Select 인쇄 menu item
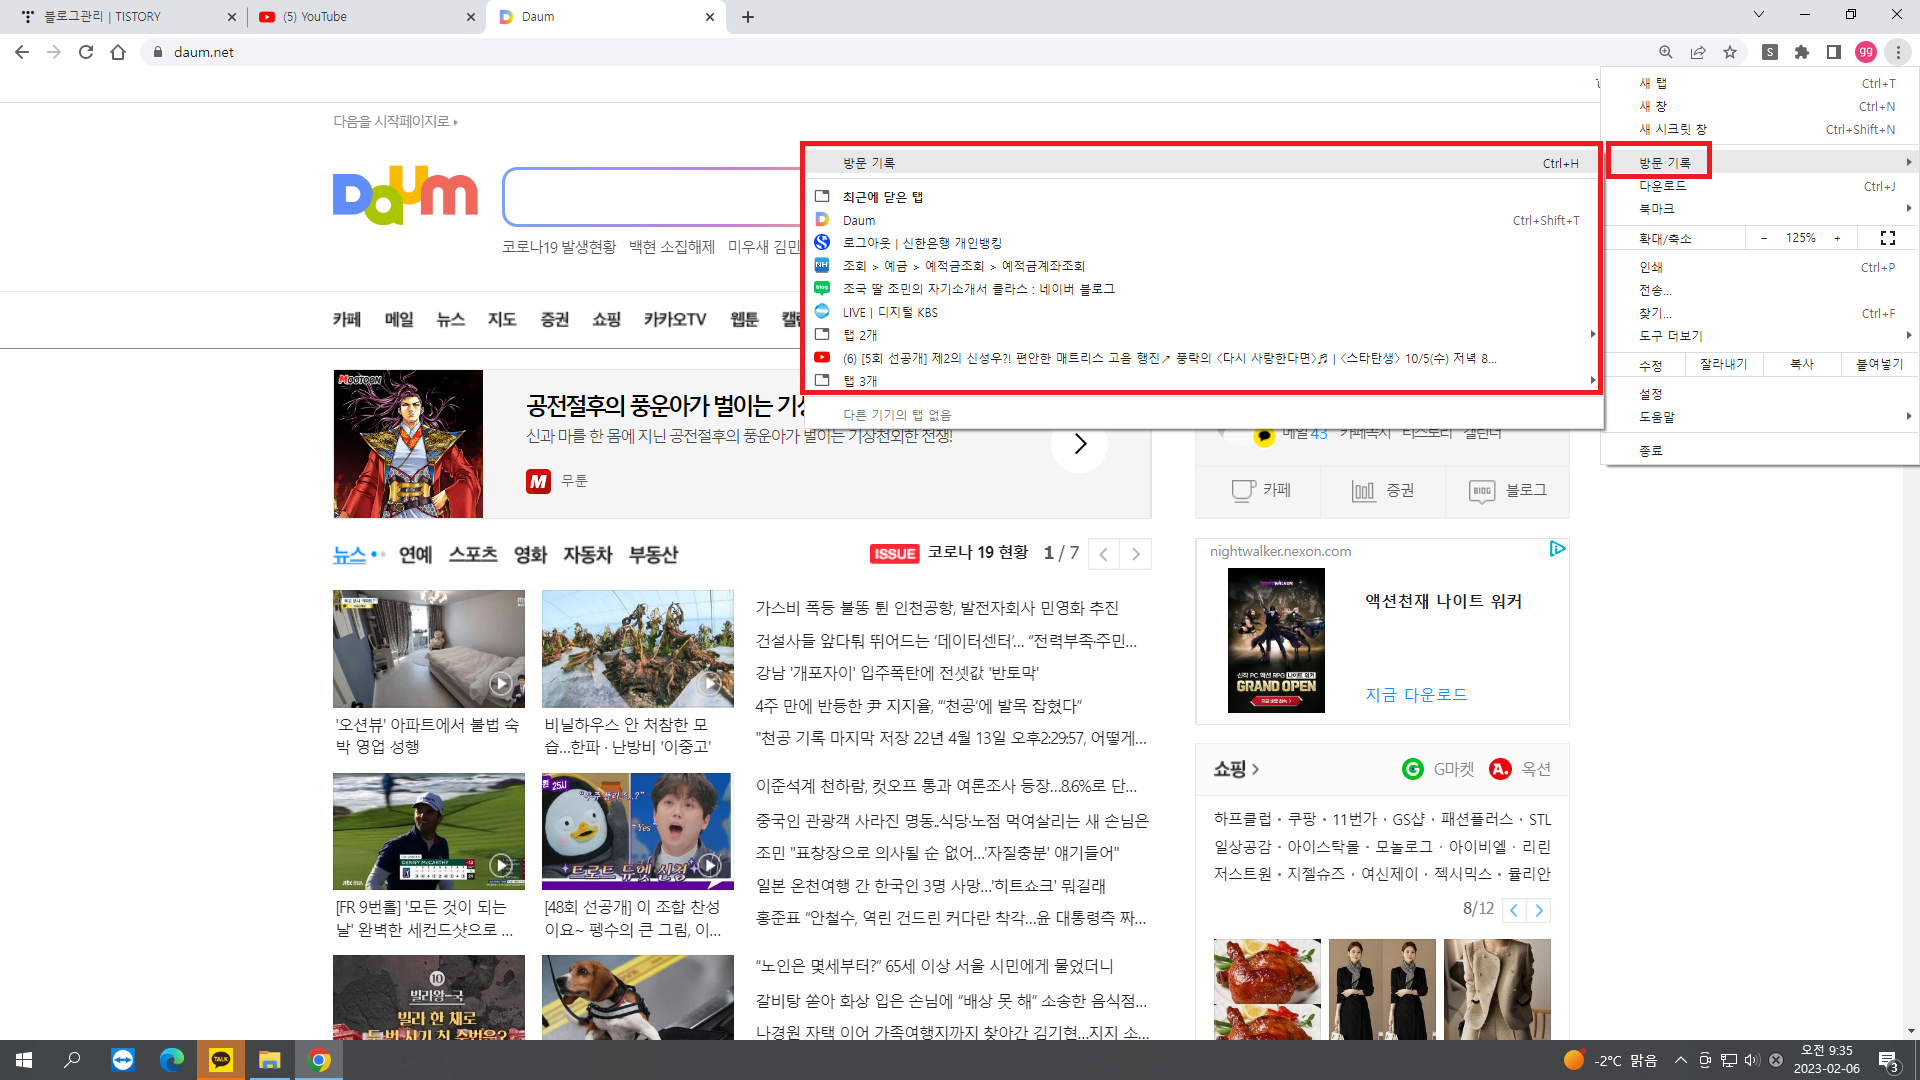 1760,267
